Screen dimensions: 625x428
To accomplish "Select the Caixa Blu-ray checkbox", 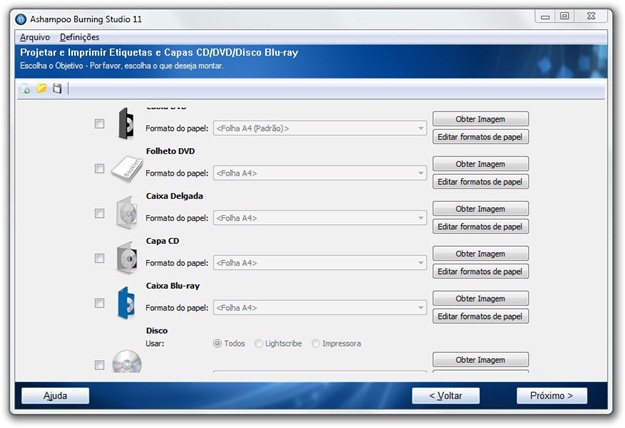I will tap(99, 303).
